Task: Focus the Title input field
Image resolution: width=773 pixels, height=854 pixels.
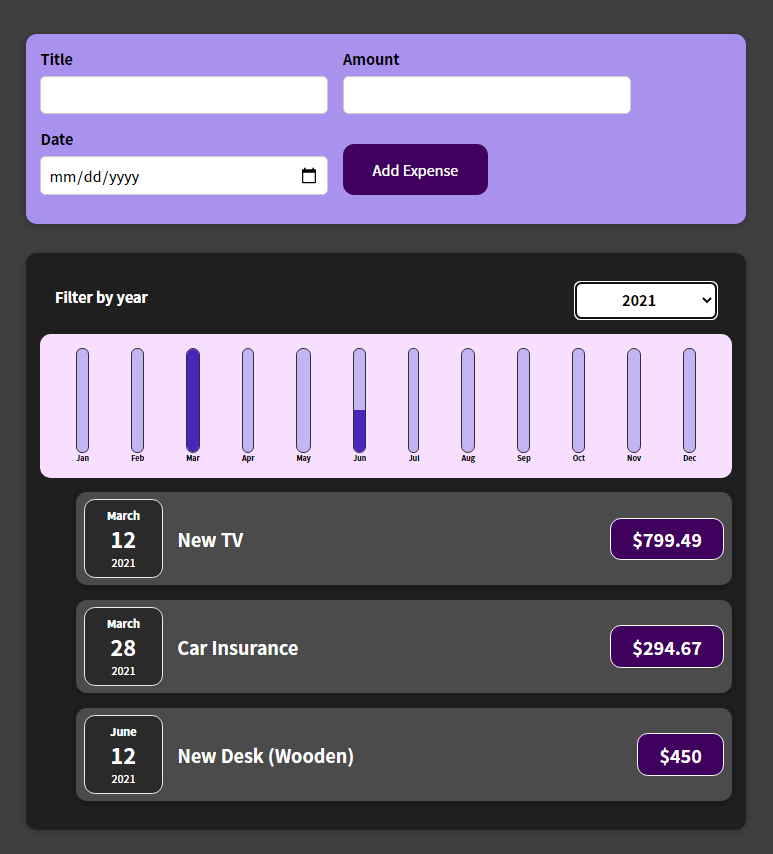Action: click(x=183, y=95)
